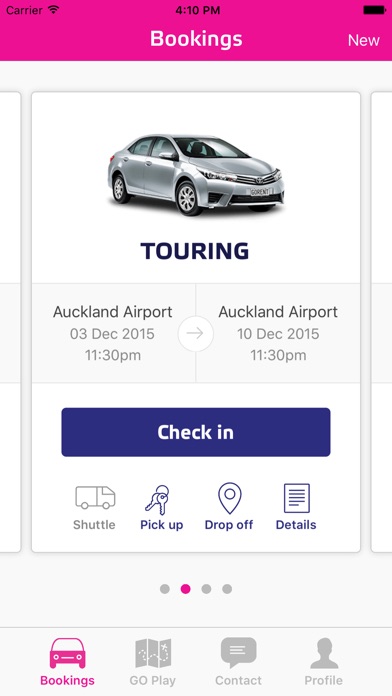Image resolution: width=392 pixels, height=696 pixels.
Task: Switch to the Bookings tab
Action: [x=67, y=661]
